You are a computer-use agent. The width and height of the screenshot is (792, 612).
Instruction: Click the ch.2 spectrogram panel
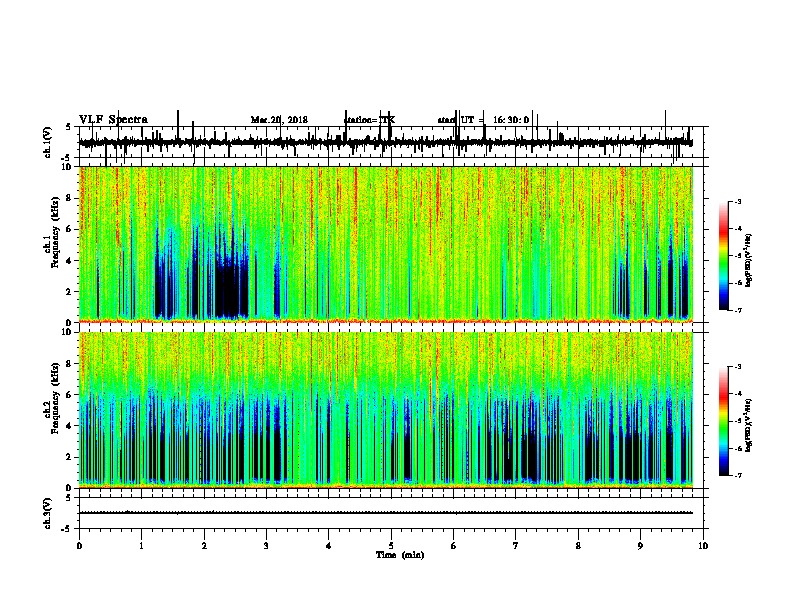pyautogui.click(x=386, y=410)
